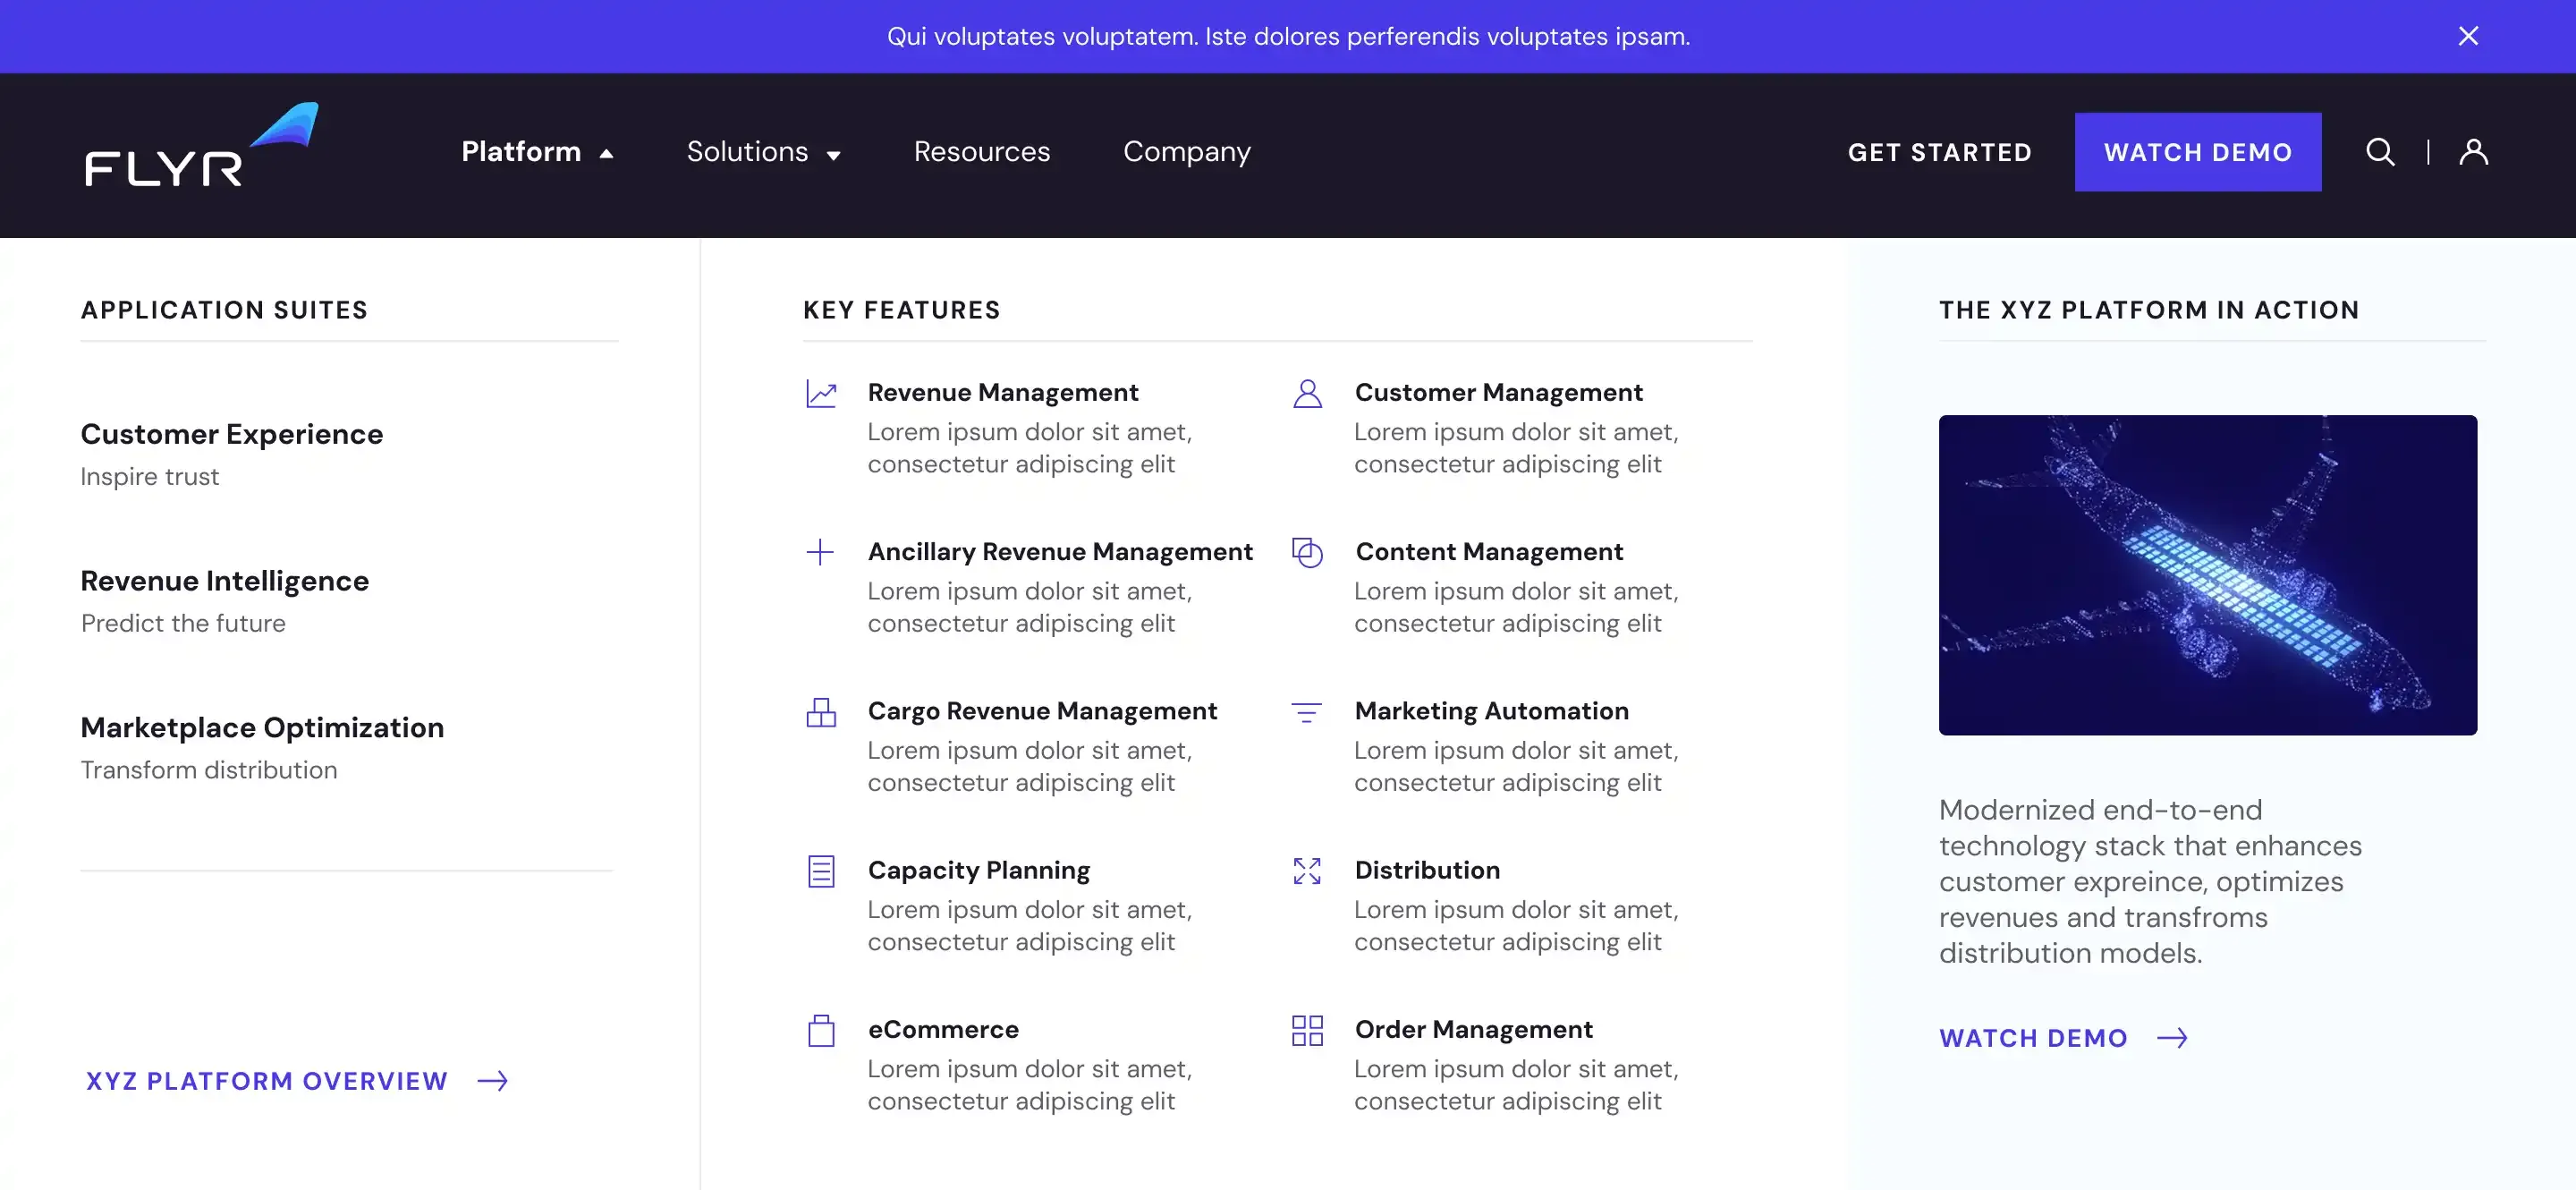Image resolution: width=2576 pixels, height=1190 pixels.
Task: Open Order Management feature
Action: (x=1473, y=1029)
